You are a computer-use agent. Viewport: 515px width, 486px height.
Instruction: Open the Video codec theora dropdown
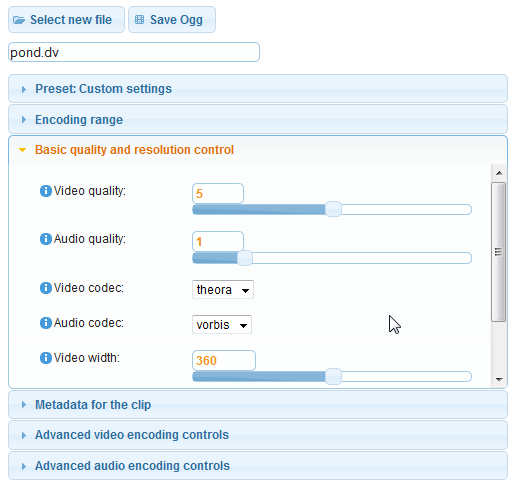[223, 289]
